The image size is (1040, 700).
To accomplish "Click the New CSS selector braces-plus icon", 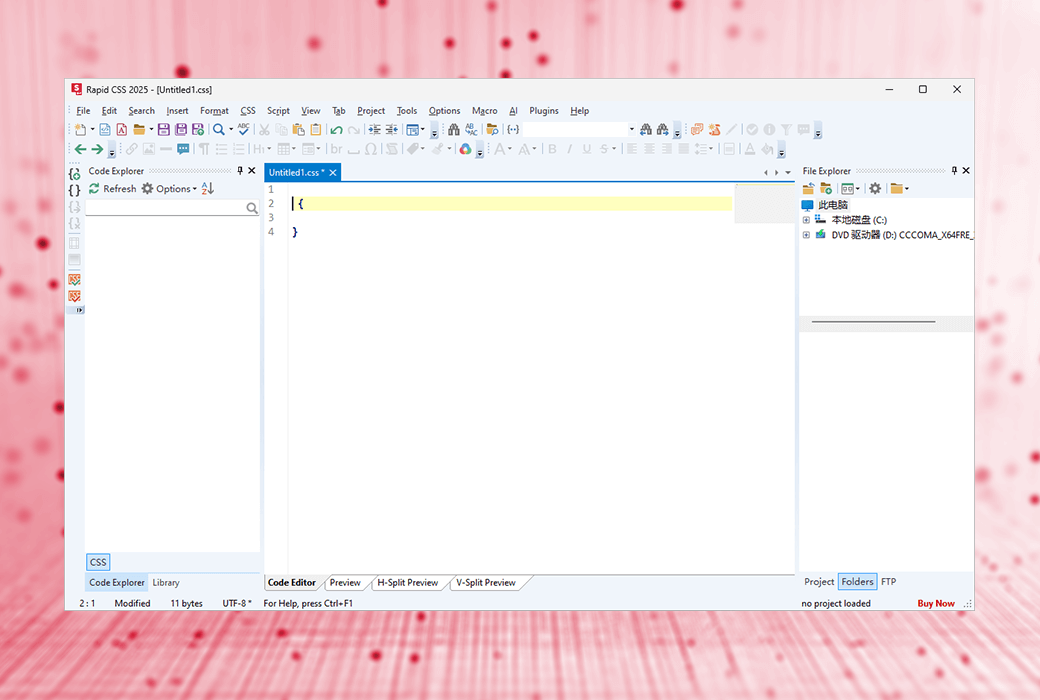I will click(74, 174).
